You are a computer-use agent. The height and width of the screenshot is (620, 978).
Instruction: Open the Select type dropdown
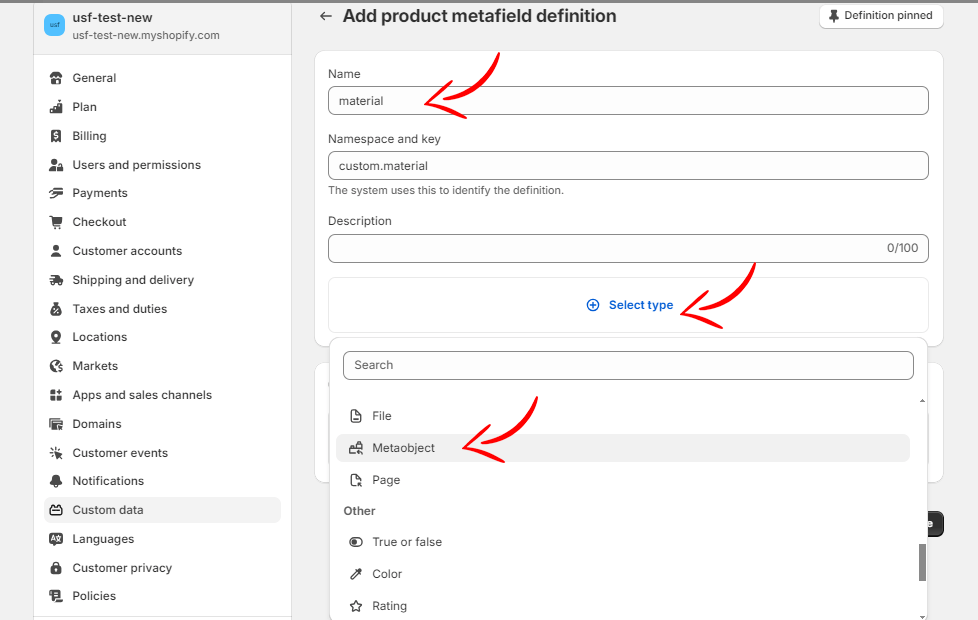pos(629,305)
